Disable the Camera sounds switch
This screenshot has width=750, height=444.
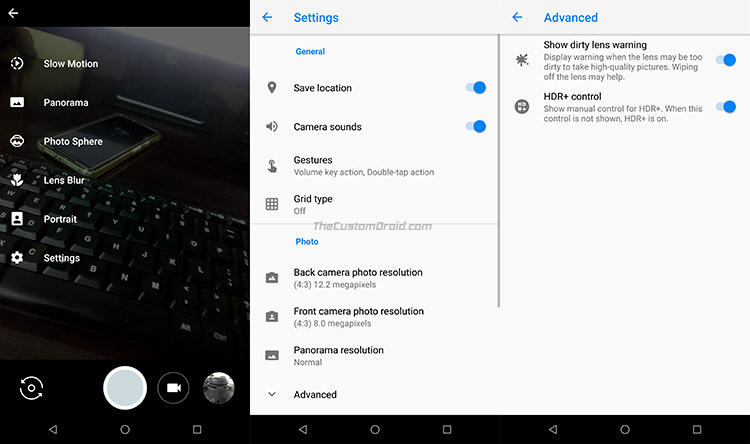pos(475,126)
